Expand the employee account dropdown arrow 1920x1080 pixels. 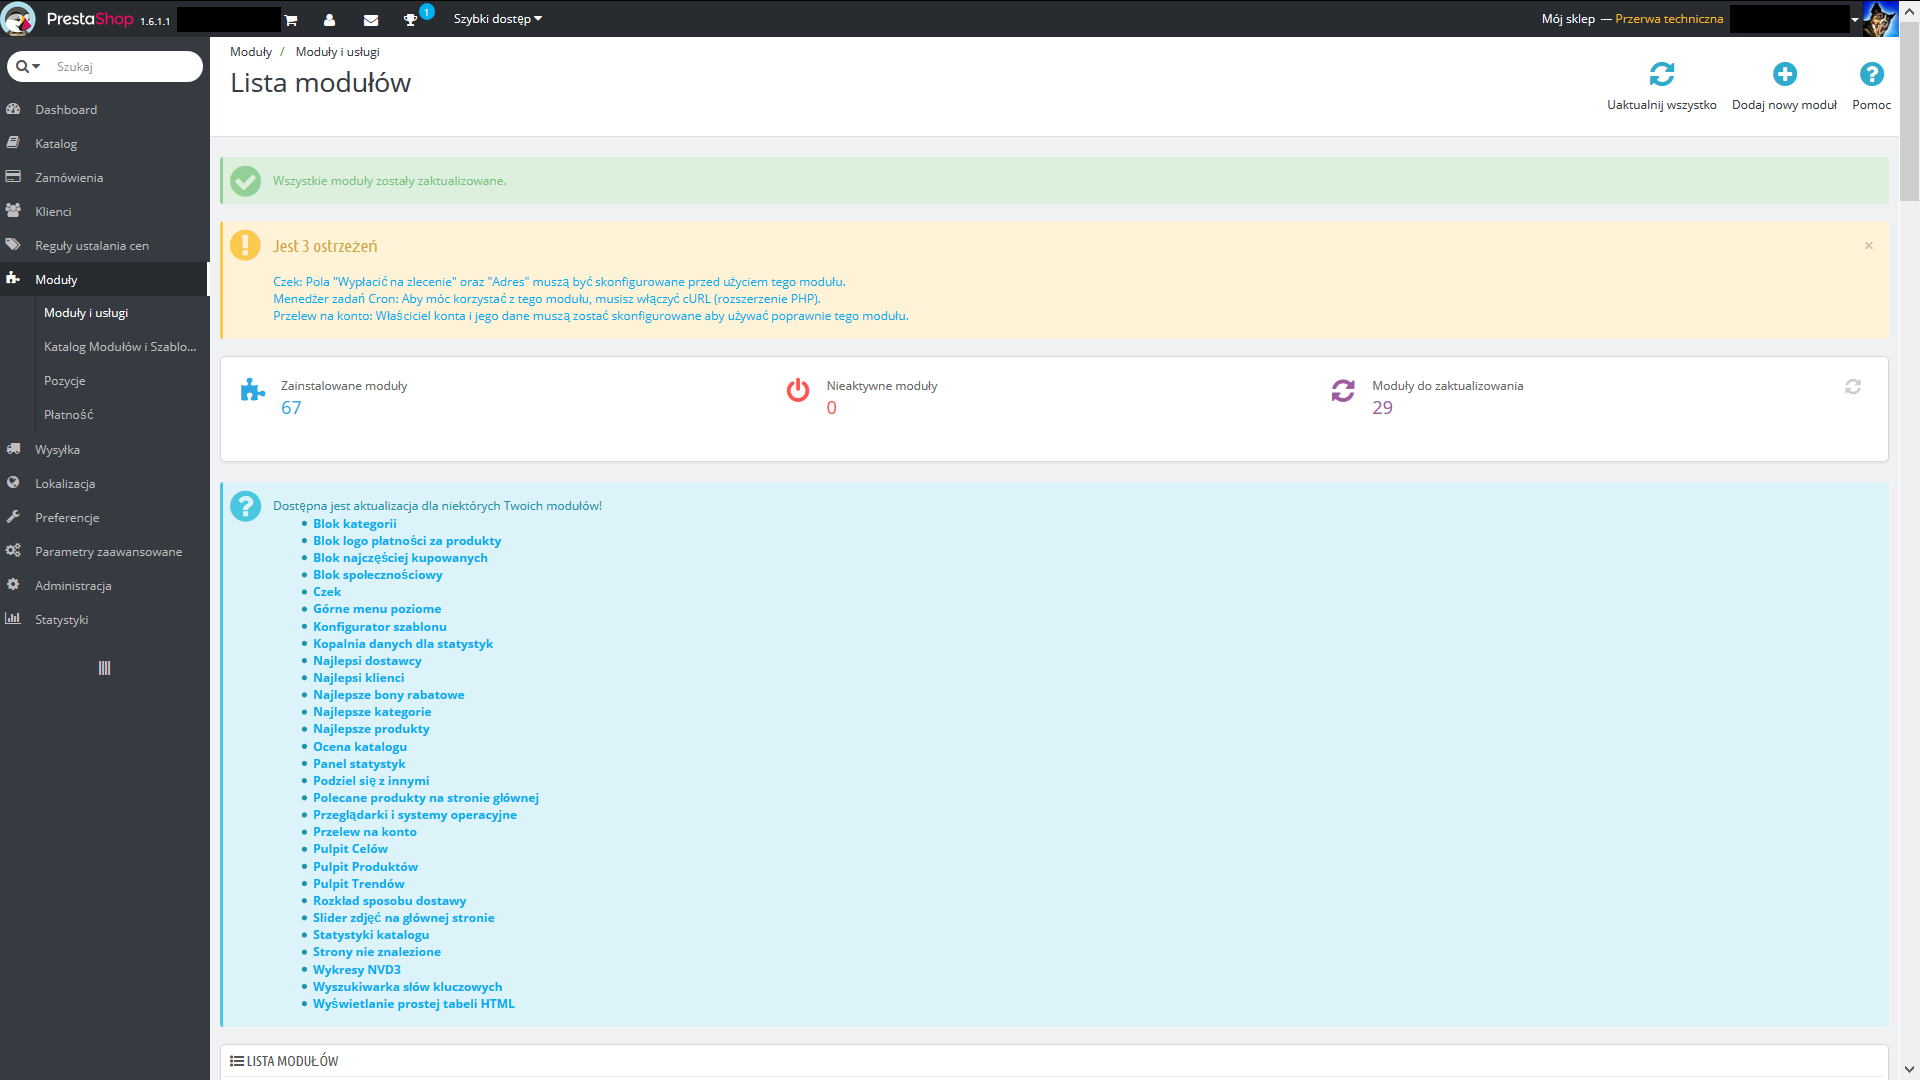click(x=1854, y=19)
